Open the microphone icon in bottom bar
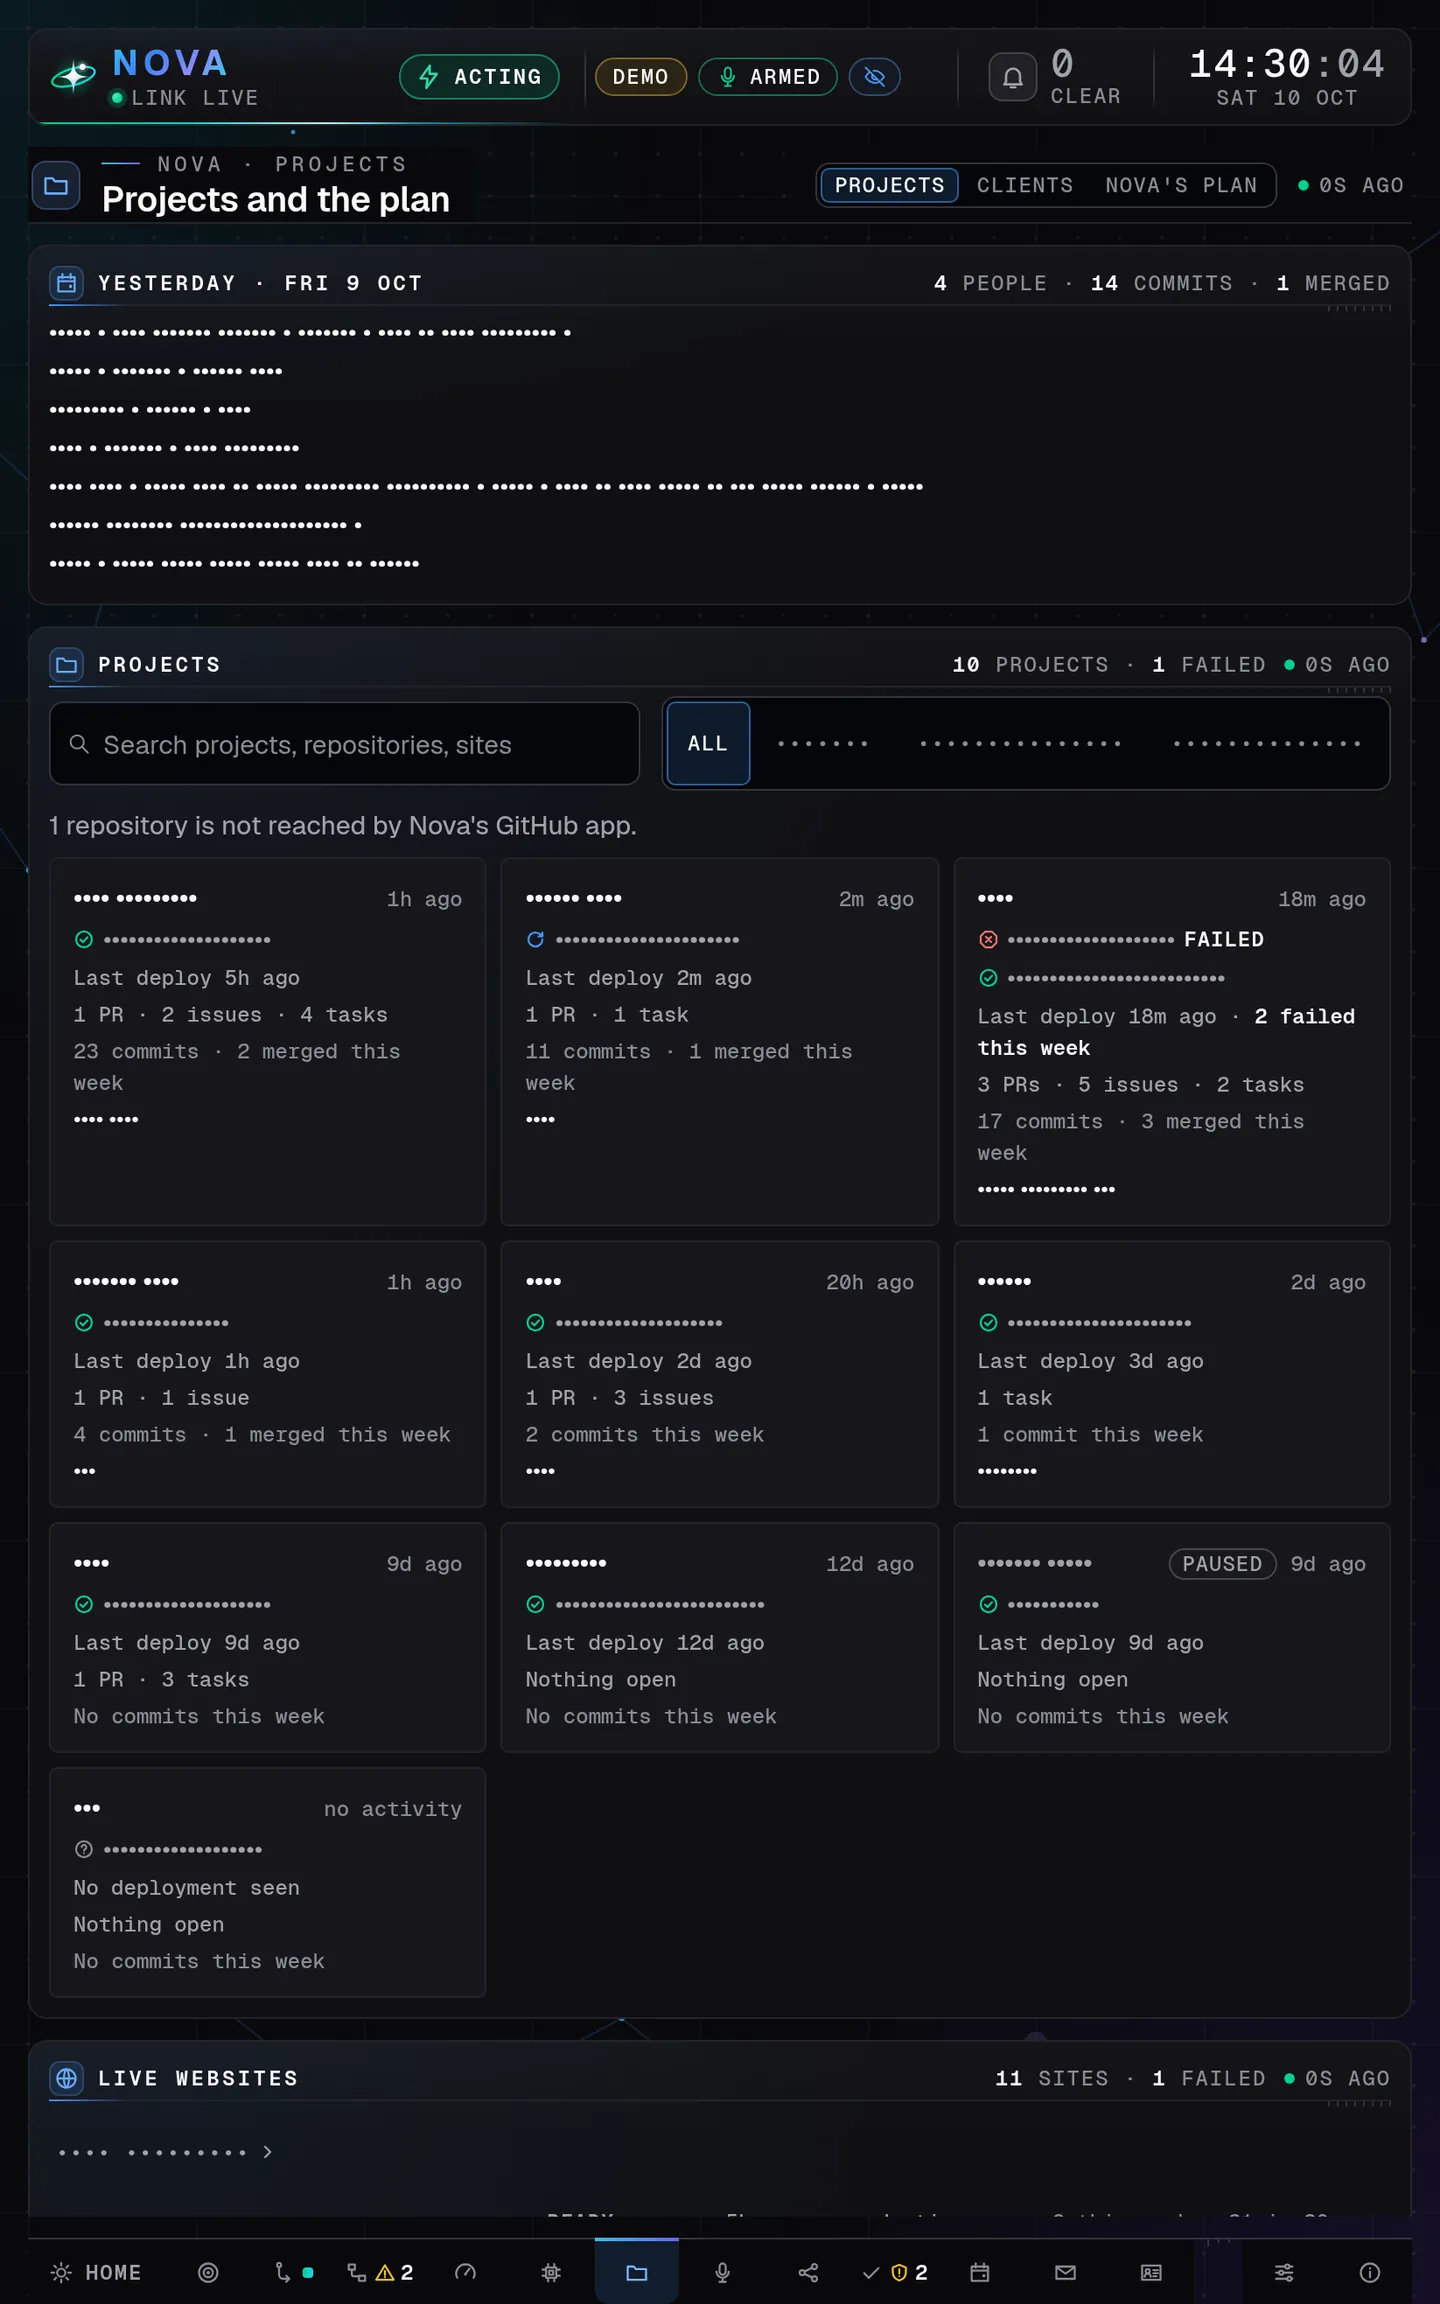The width and height of the screenshot is (1440, 2304). pos(722,2272)
